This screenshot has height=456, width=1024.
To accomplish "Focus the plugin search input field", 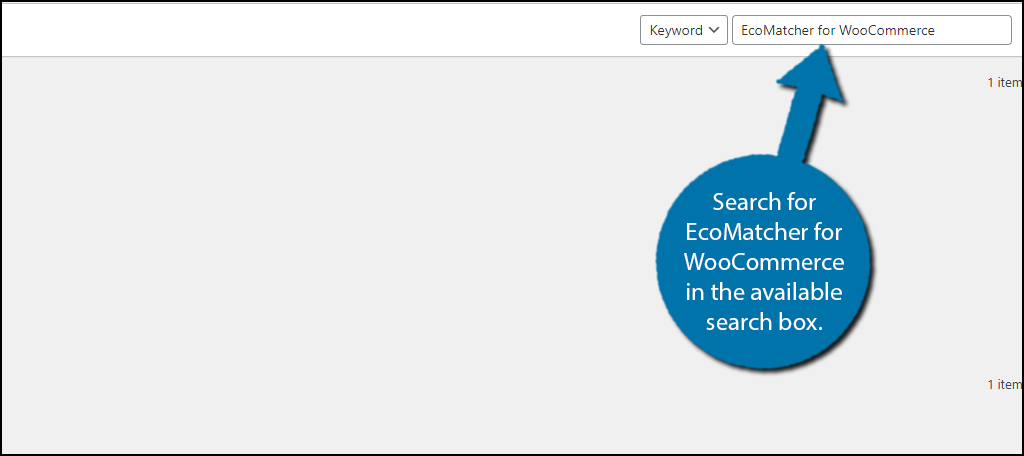I will coord(871,30).
